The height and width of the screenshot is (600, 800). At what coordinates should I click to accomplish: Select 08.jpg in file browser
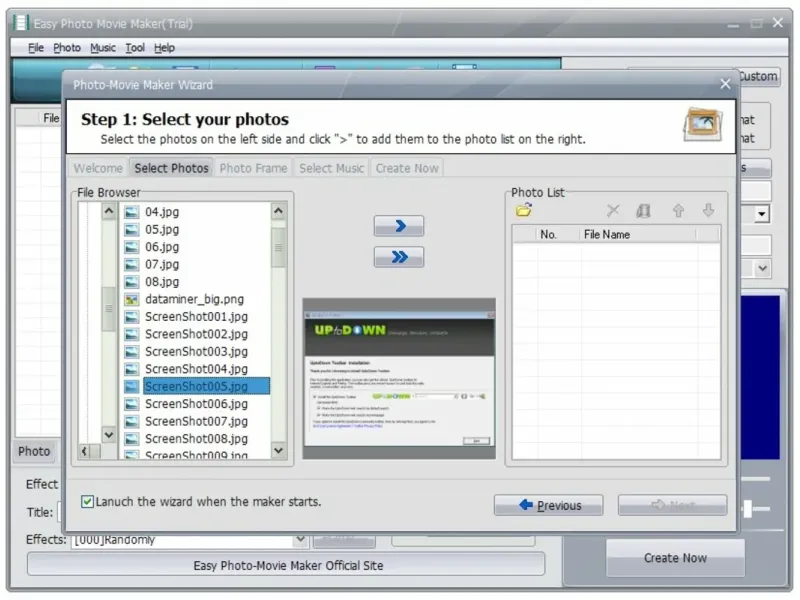point(162,282)
